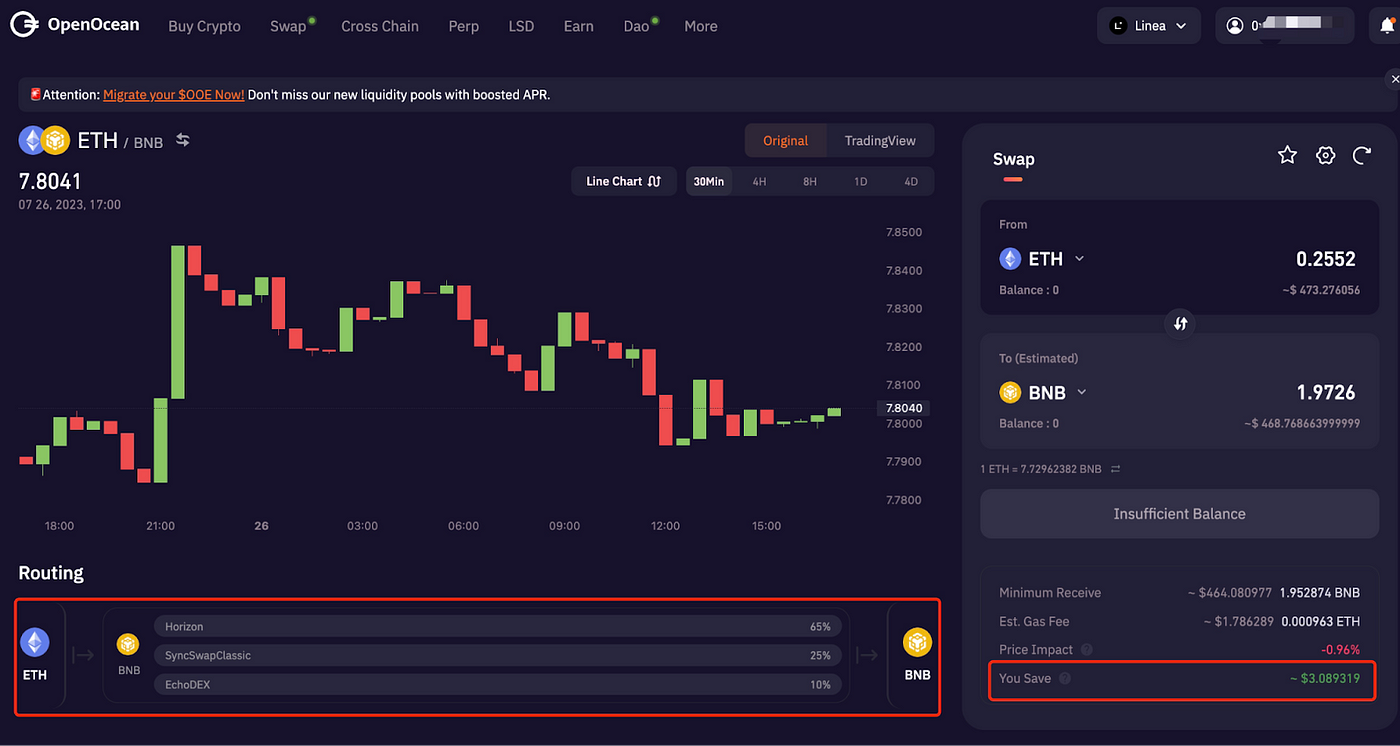Click the Est. Gas Fee value 0.000963 ETH

point(1321,622)
